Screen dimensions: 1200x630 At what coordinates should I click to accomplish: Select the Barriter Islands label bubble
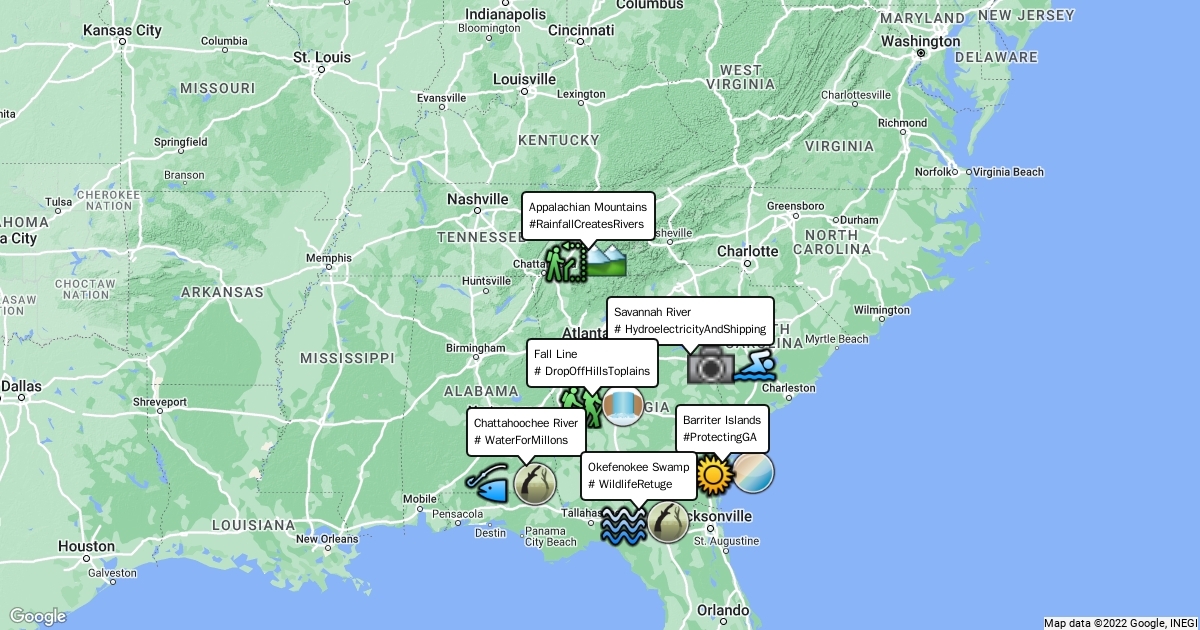tap(722, 429)
